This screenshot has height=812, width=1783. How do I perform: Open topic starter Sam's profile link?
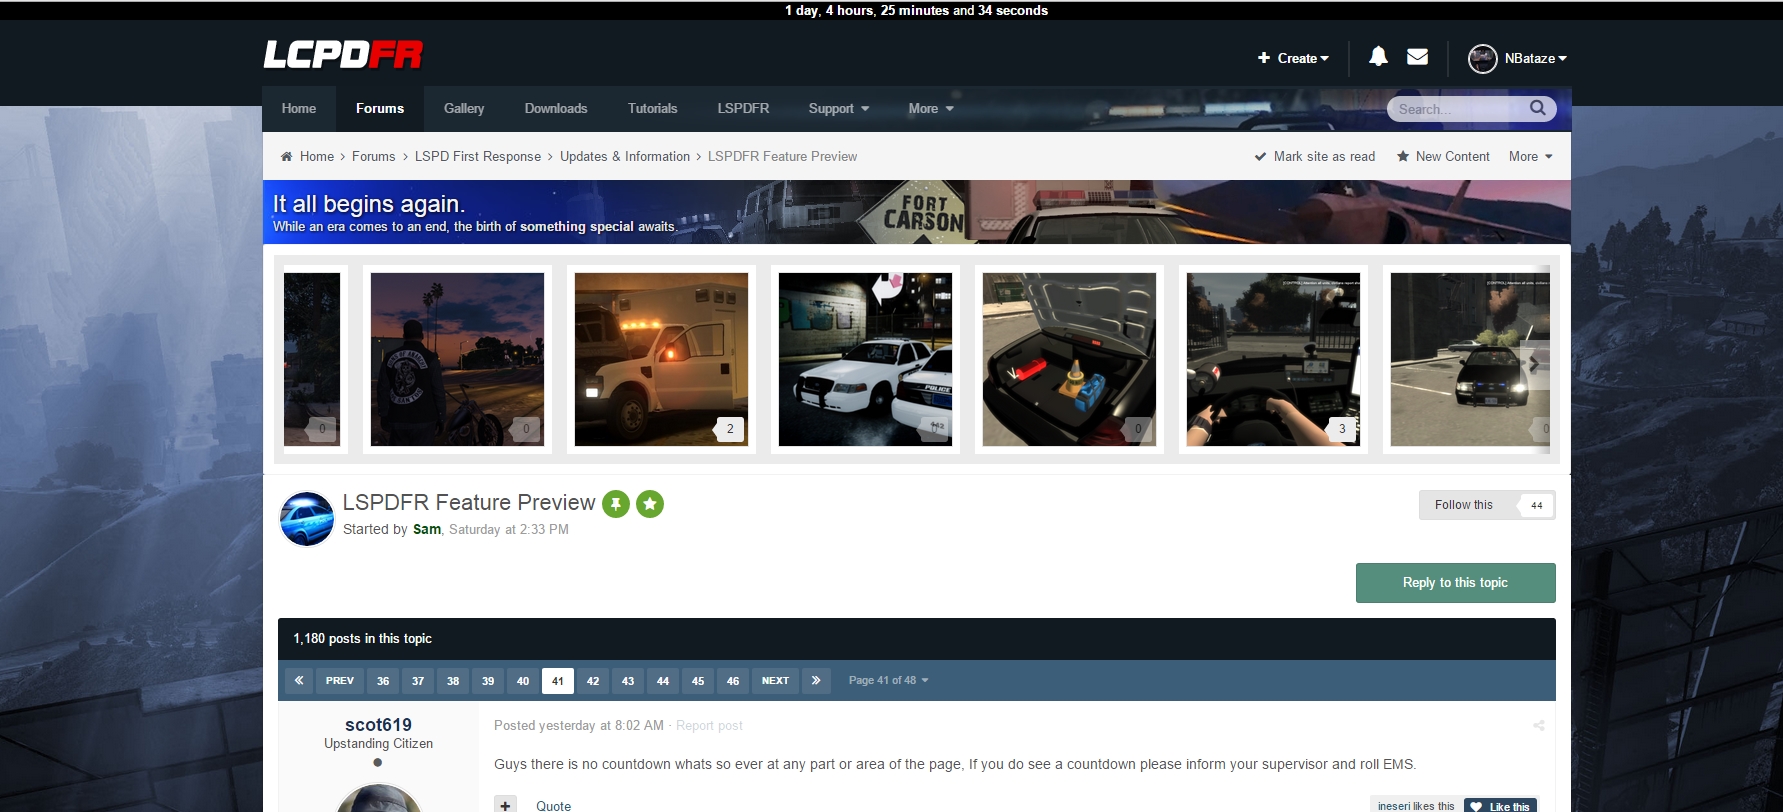[427, 530]
